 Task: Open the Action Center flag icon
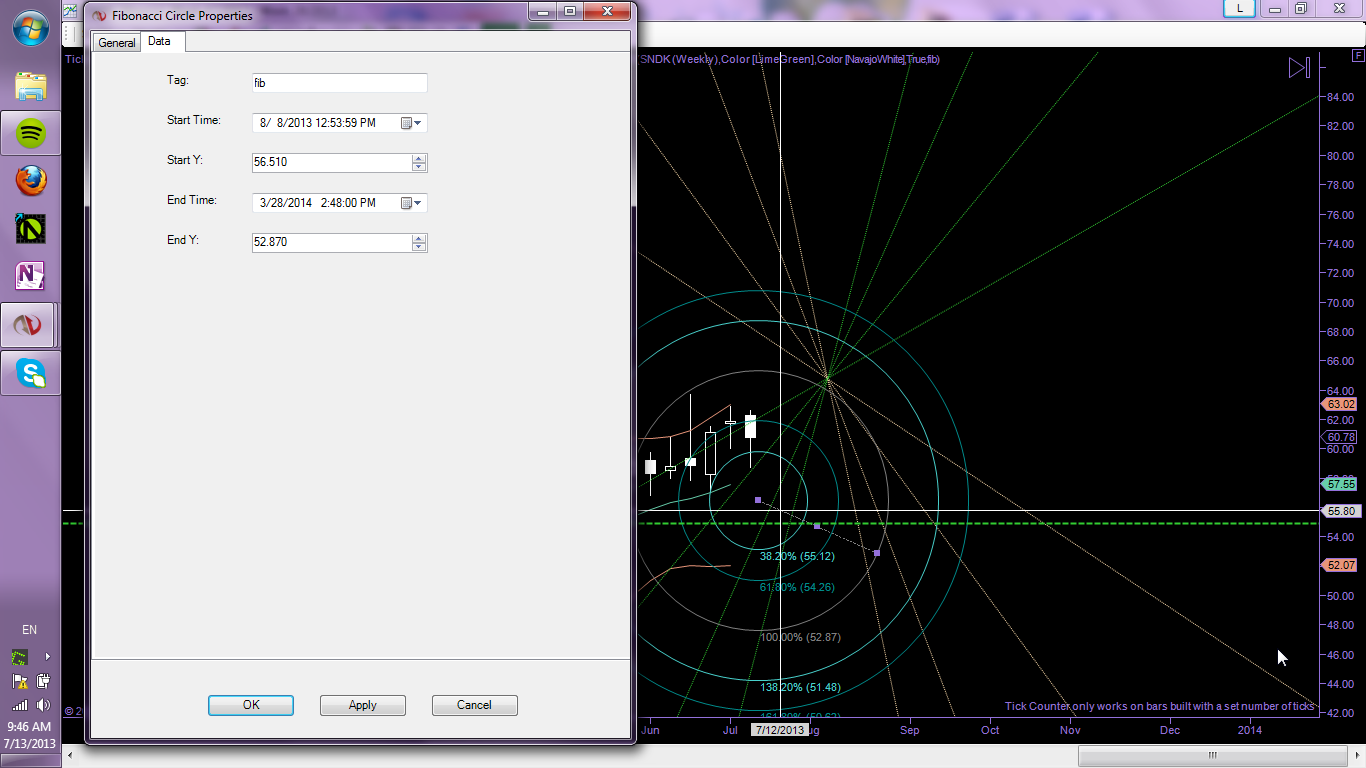point(20,681)
